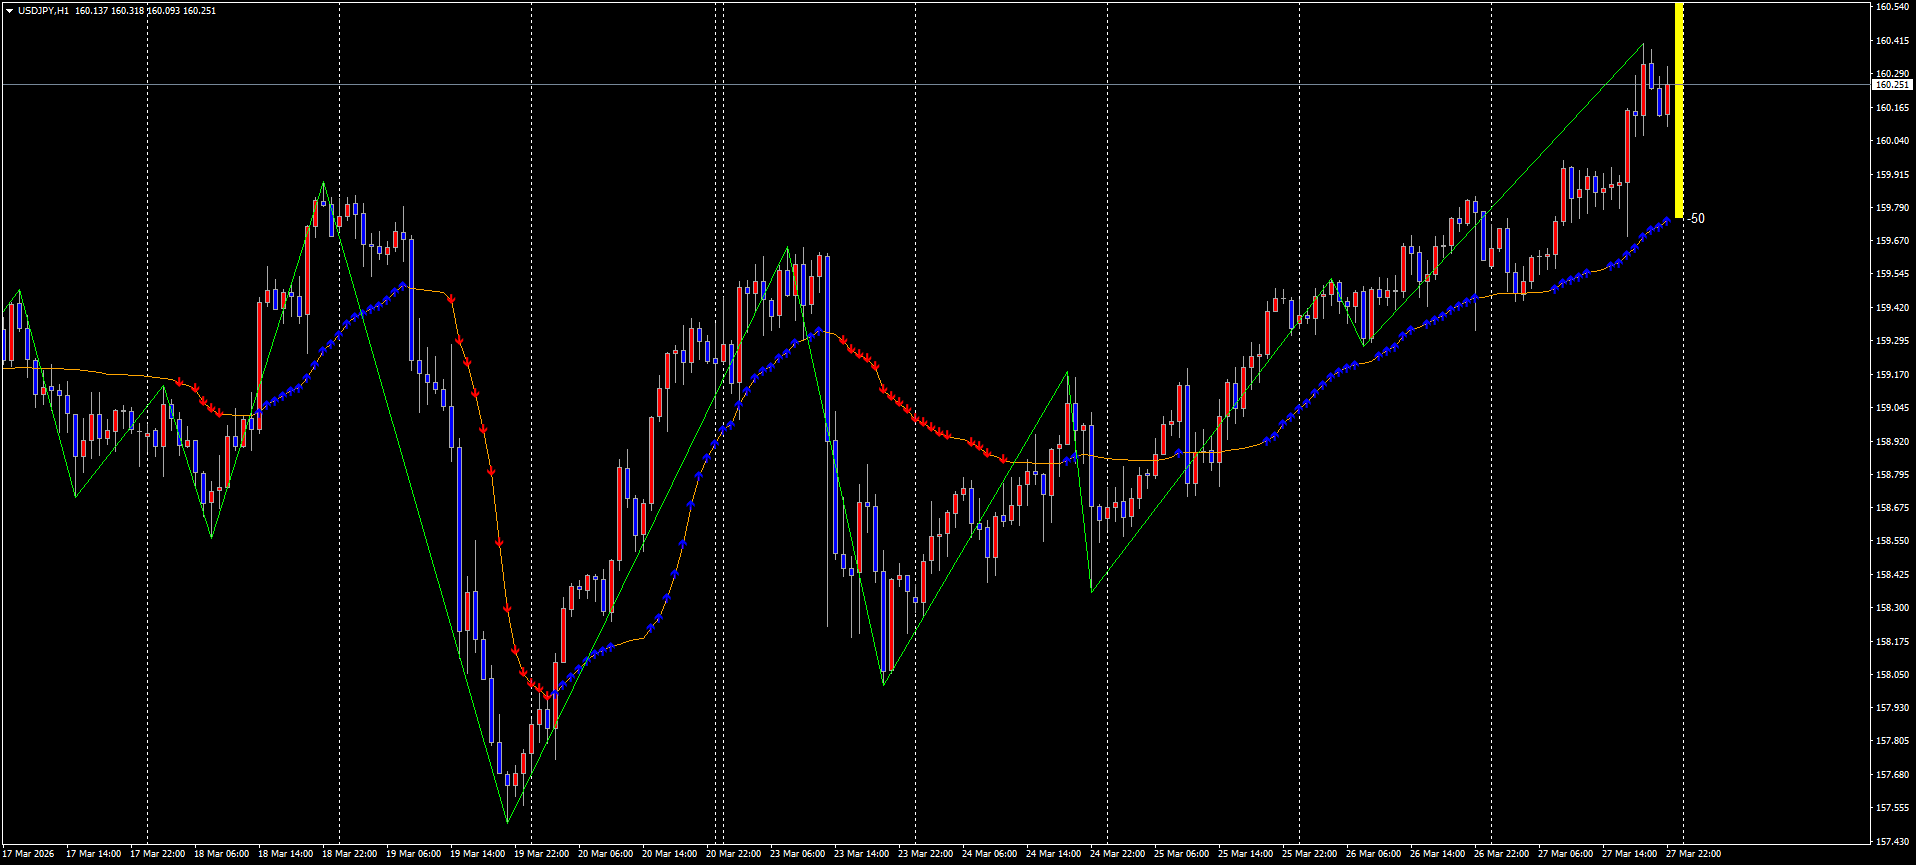Viewport: 1916px width, 865px height.
Task: Click the last blue up-arrow below the yellow bar
Action: pos(1667,220)
